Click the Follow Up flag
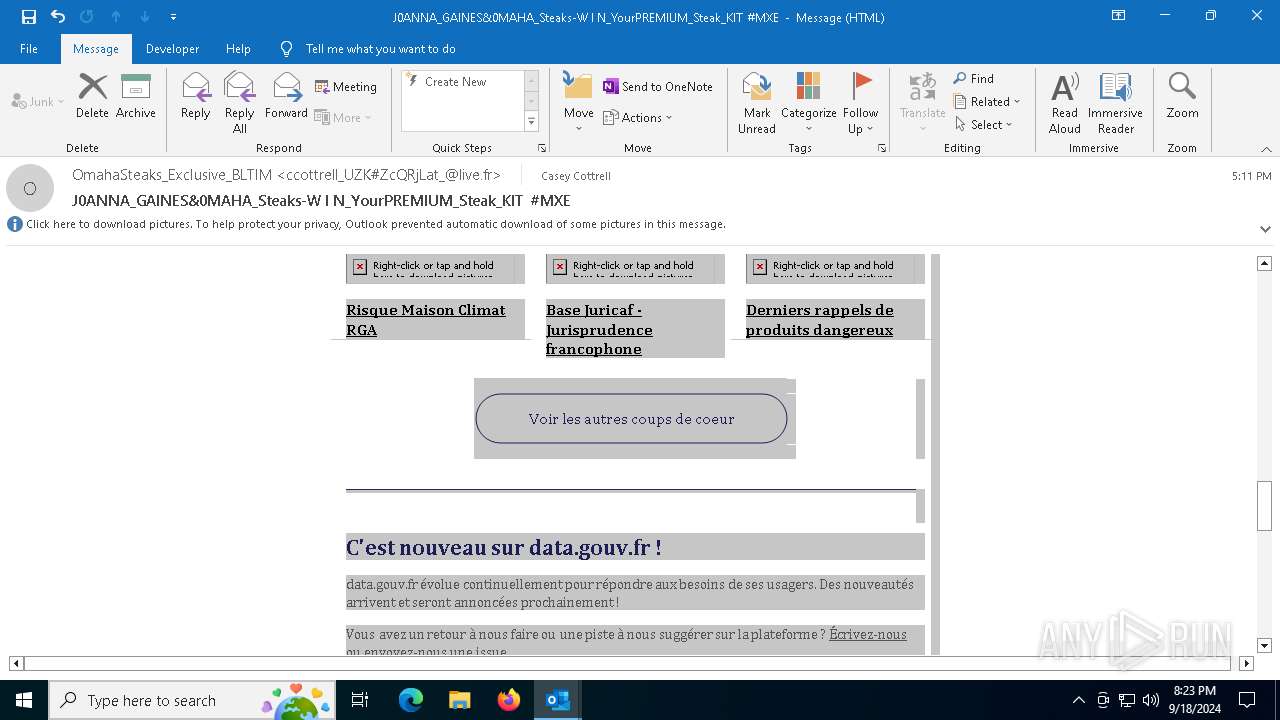Screen dimensions: 1280x720 coord(860,103)
